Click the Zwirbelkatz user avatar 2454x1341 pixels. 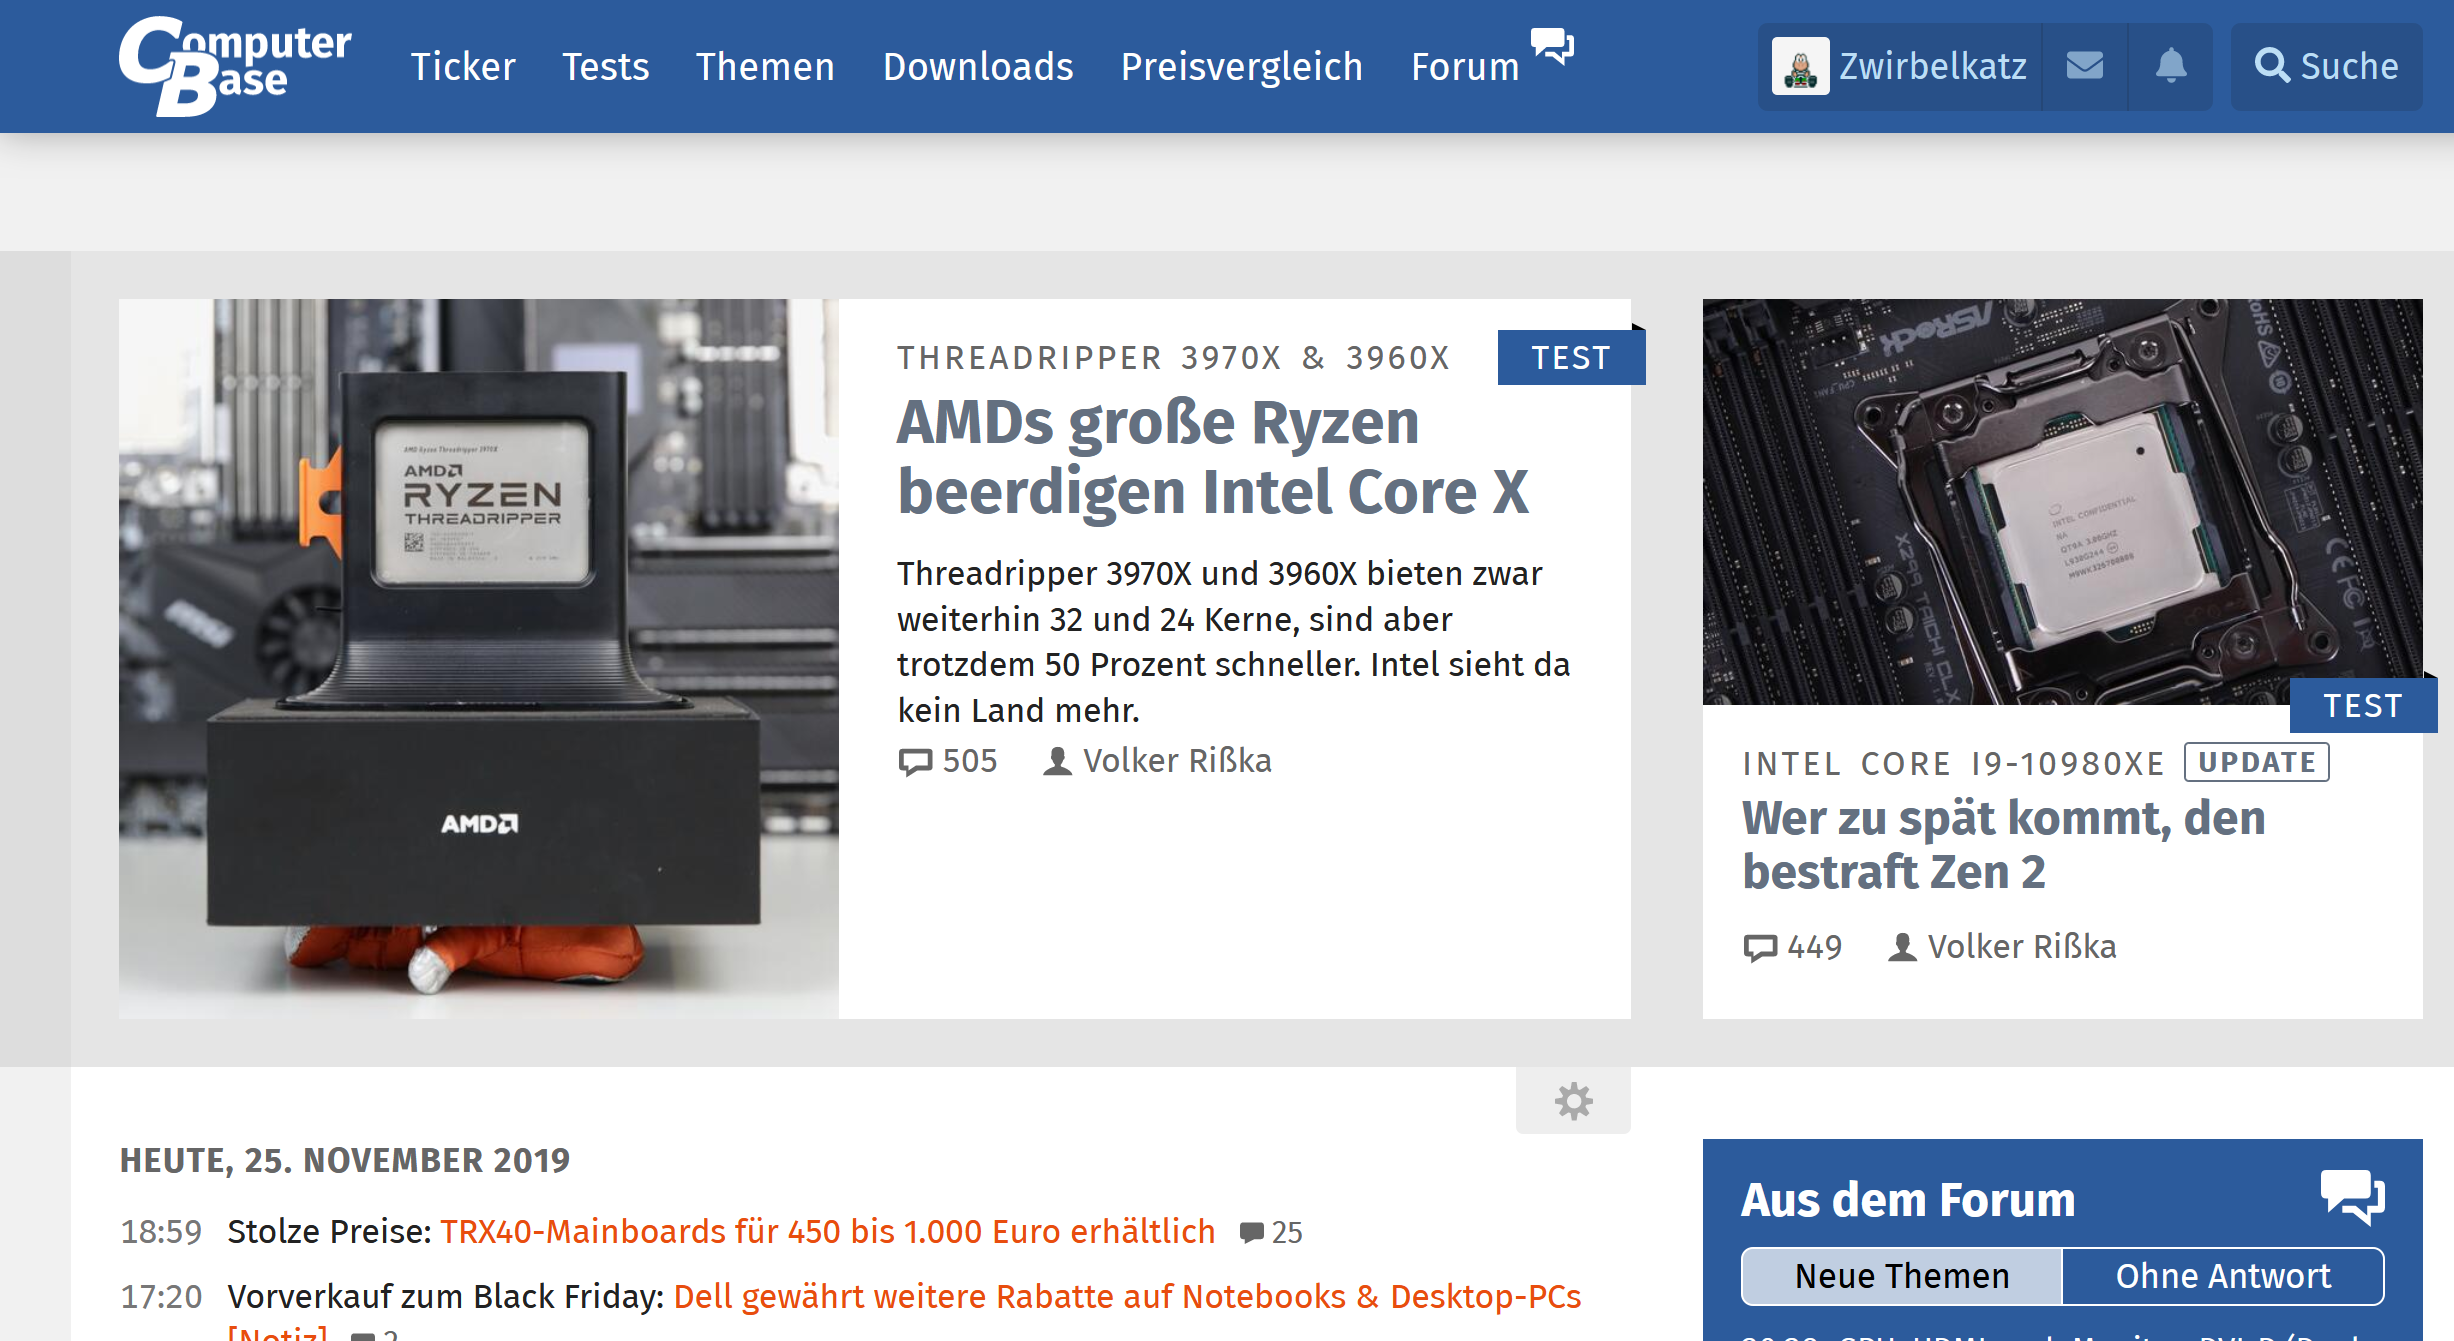point(1800,67)
